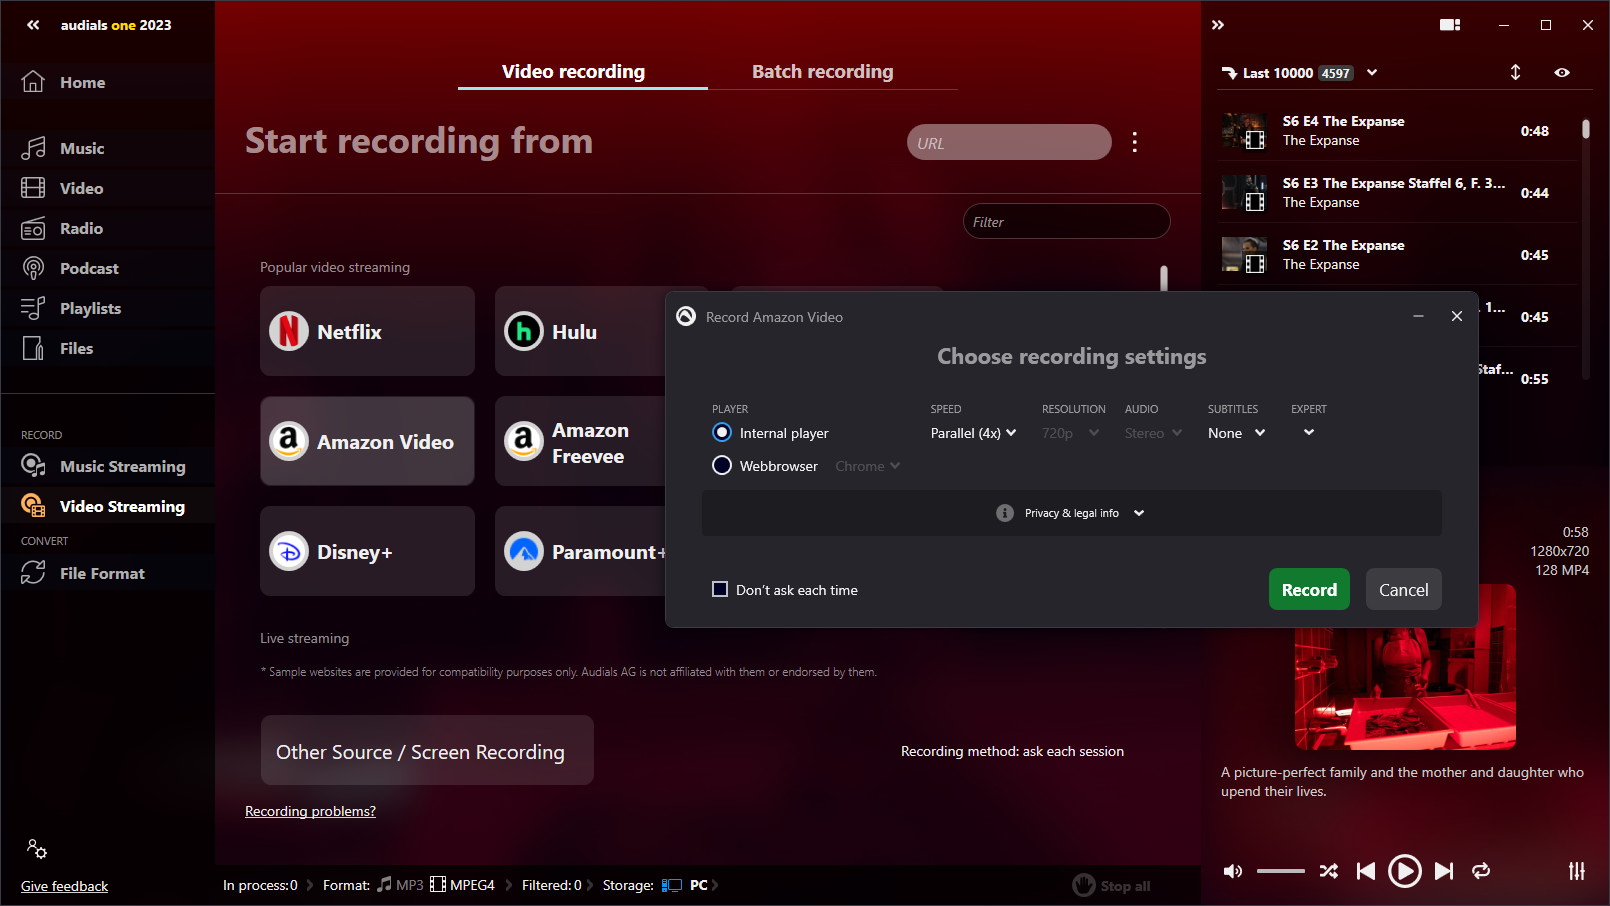Viewport: 1610px width, 906px height.
Task: Click the shuffle playback icon
Action: (1328, 871)
